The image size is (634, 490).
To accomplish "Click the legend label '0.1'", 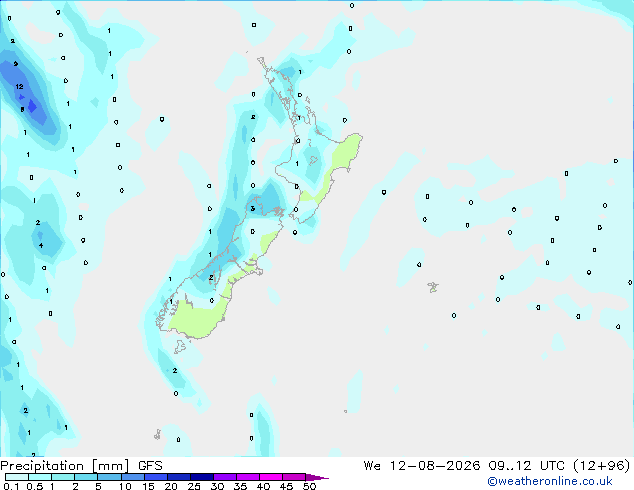I will pos(11,486).
